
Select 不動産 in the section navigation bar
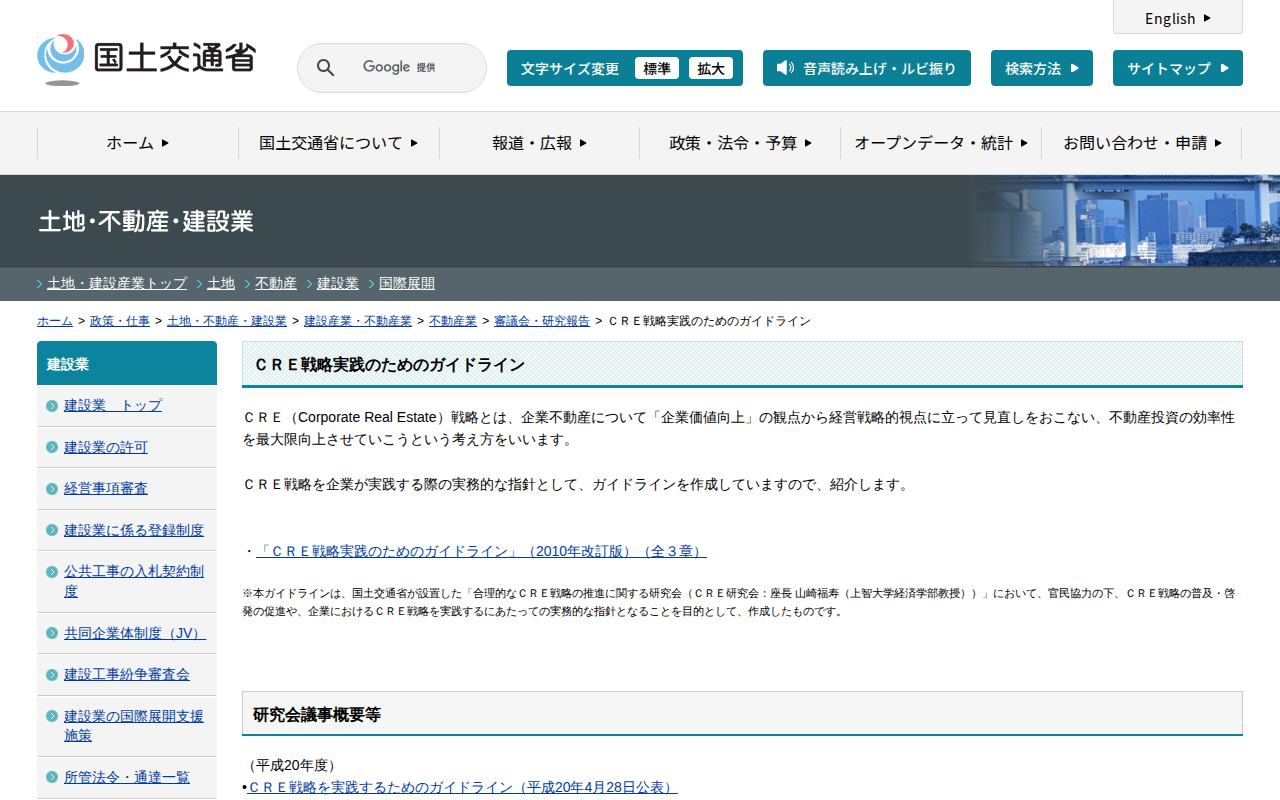[276, 283]
